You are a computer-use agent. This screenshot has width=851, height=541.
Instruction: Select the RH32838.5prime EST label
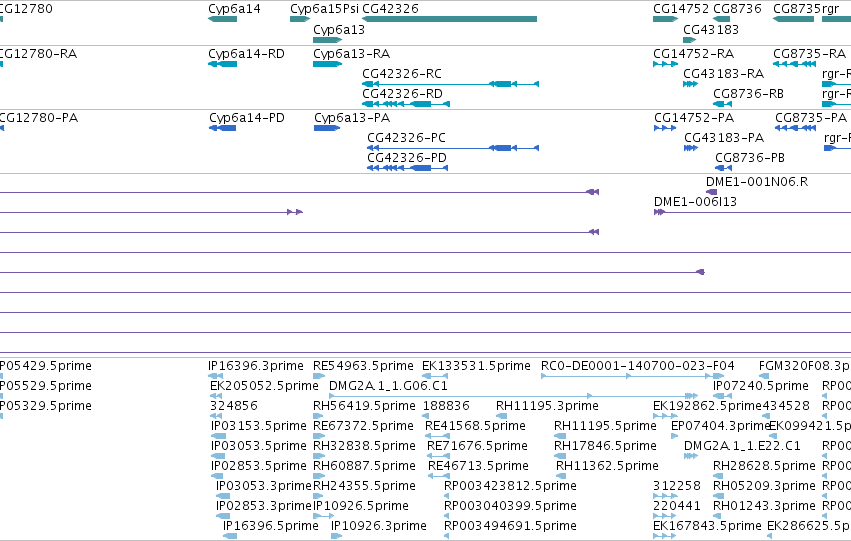coord(364,447)
